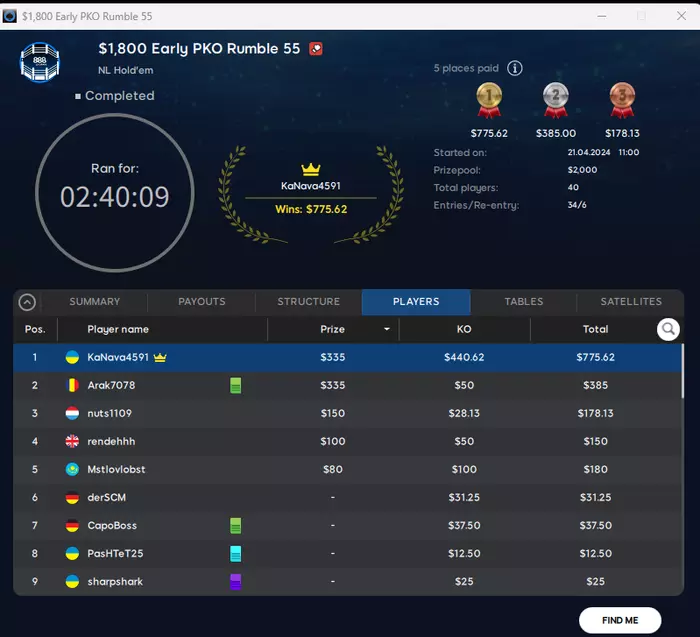Select player name sharpshark

pos(115,582)
